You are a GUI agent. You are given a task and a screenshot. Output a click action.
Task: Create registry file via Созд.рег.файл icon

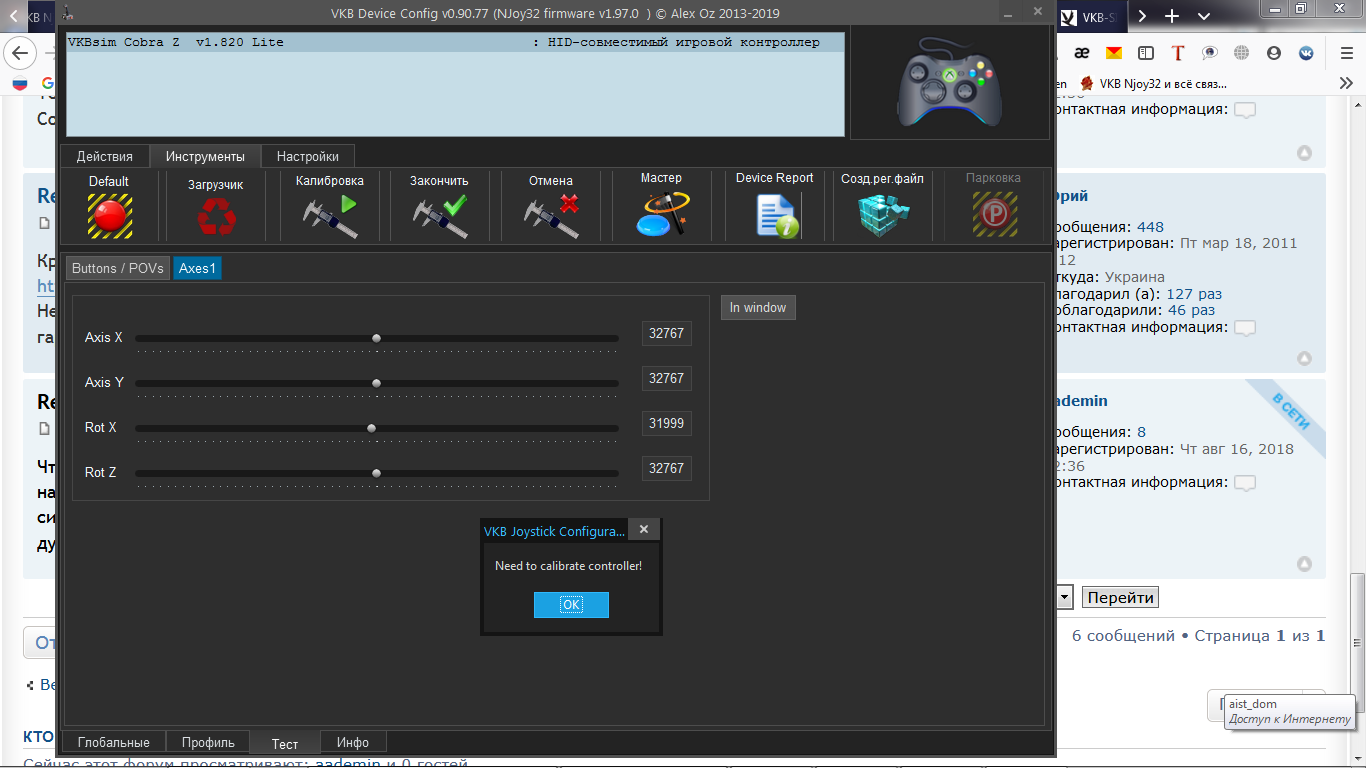(x=883, y=214)
